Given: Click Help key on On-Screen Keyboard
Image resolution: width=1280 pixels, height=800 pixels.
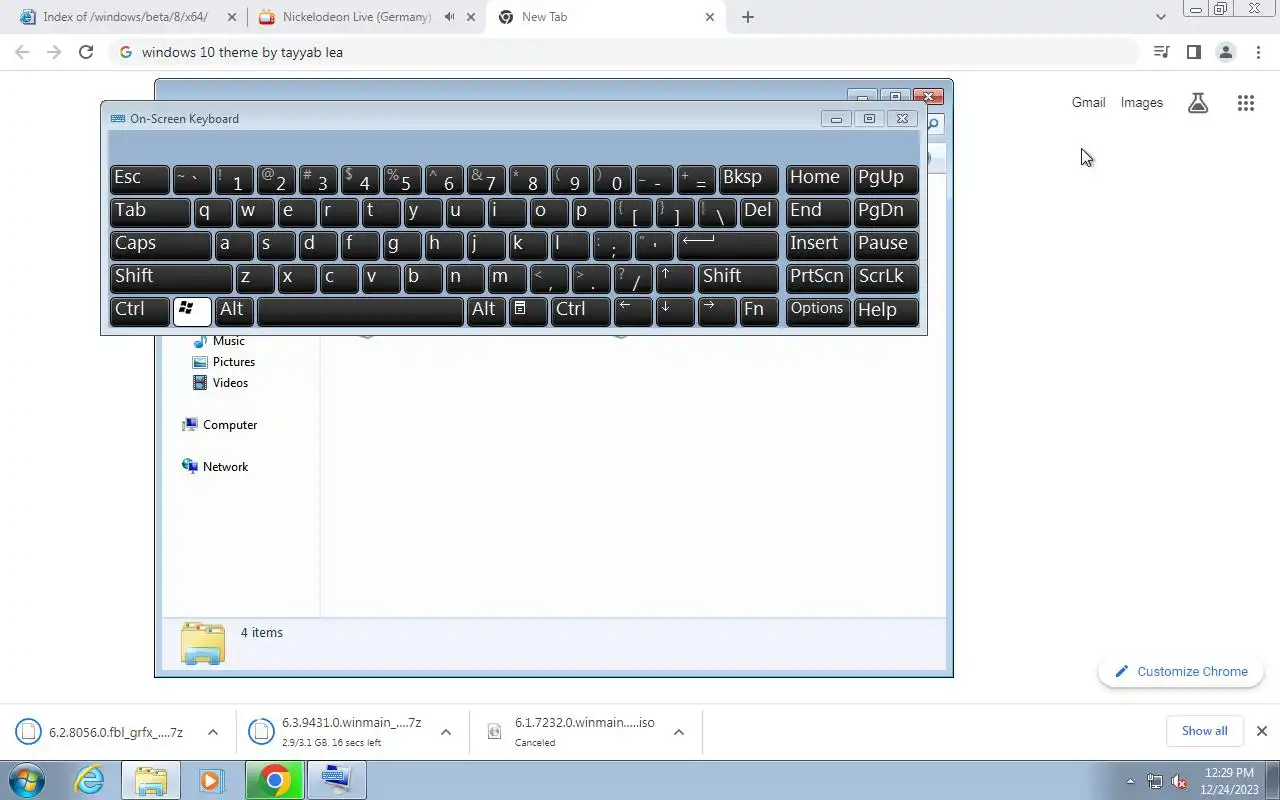Looking at the screenshot, I should click(x=887, y=311).
